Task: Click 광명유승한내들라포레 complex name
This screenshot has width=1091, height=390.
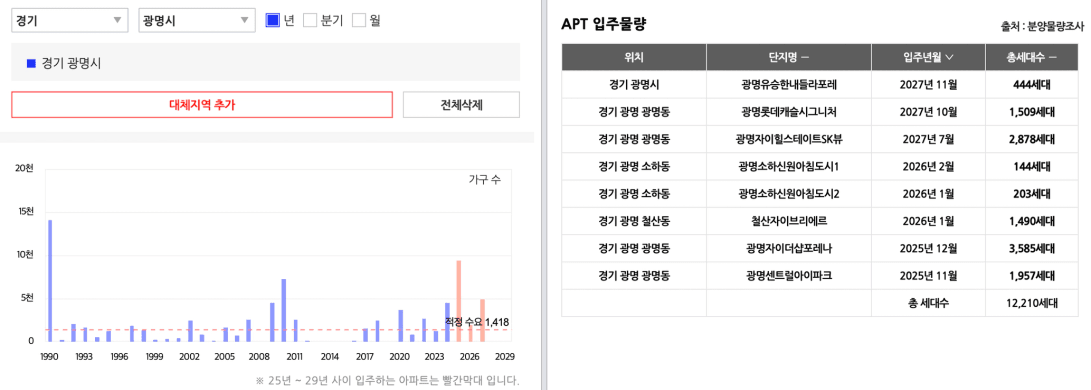Action: coord(789,85)
